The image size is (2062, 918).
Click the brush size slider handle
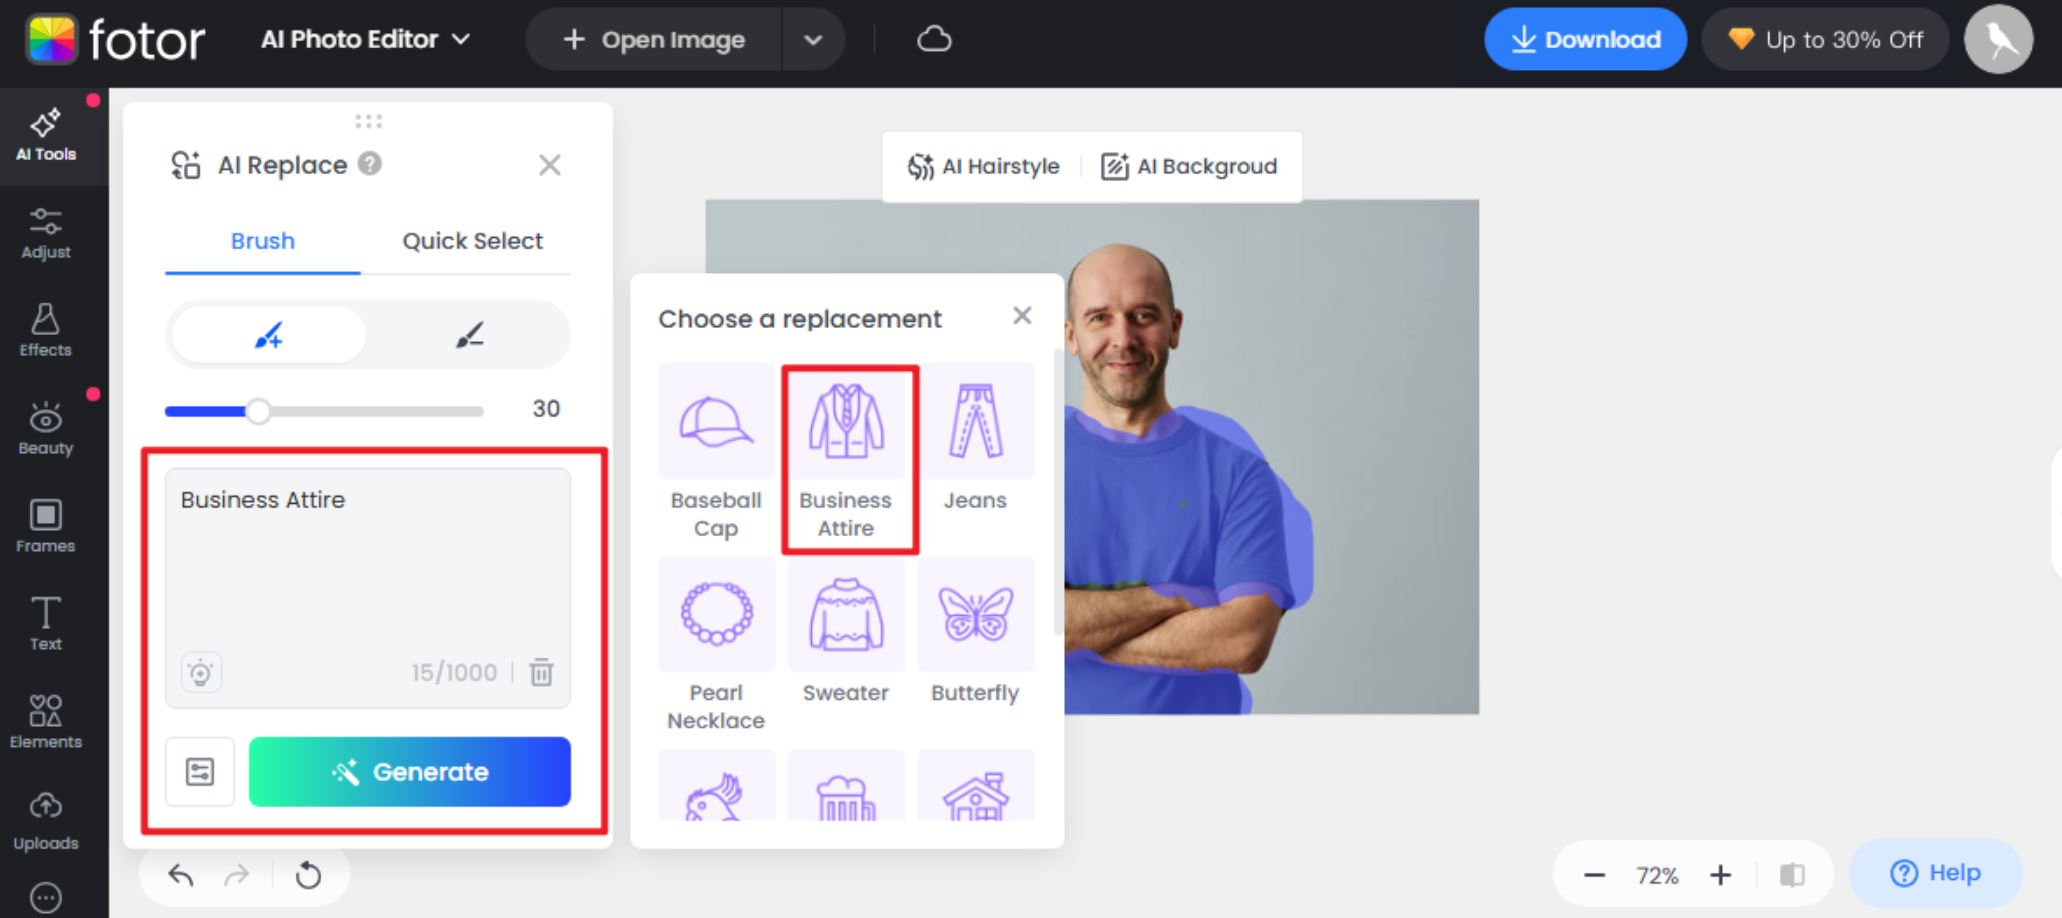pyautogui.click(x=258, y=411)
